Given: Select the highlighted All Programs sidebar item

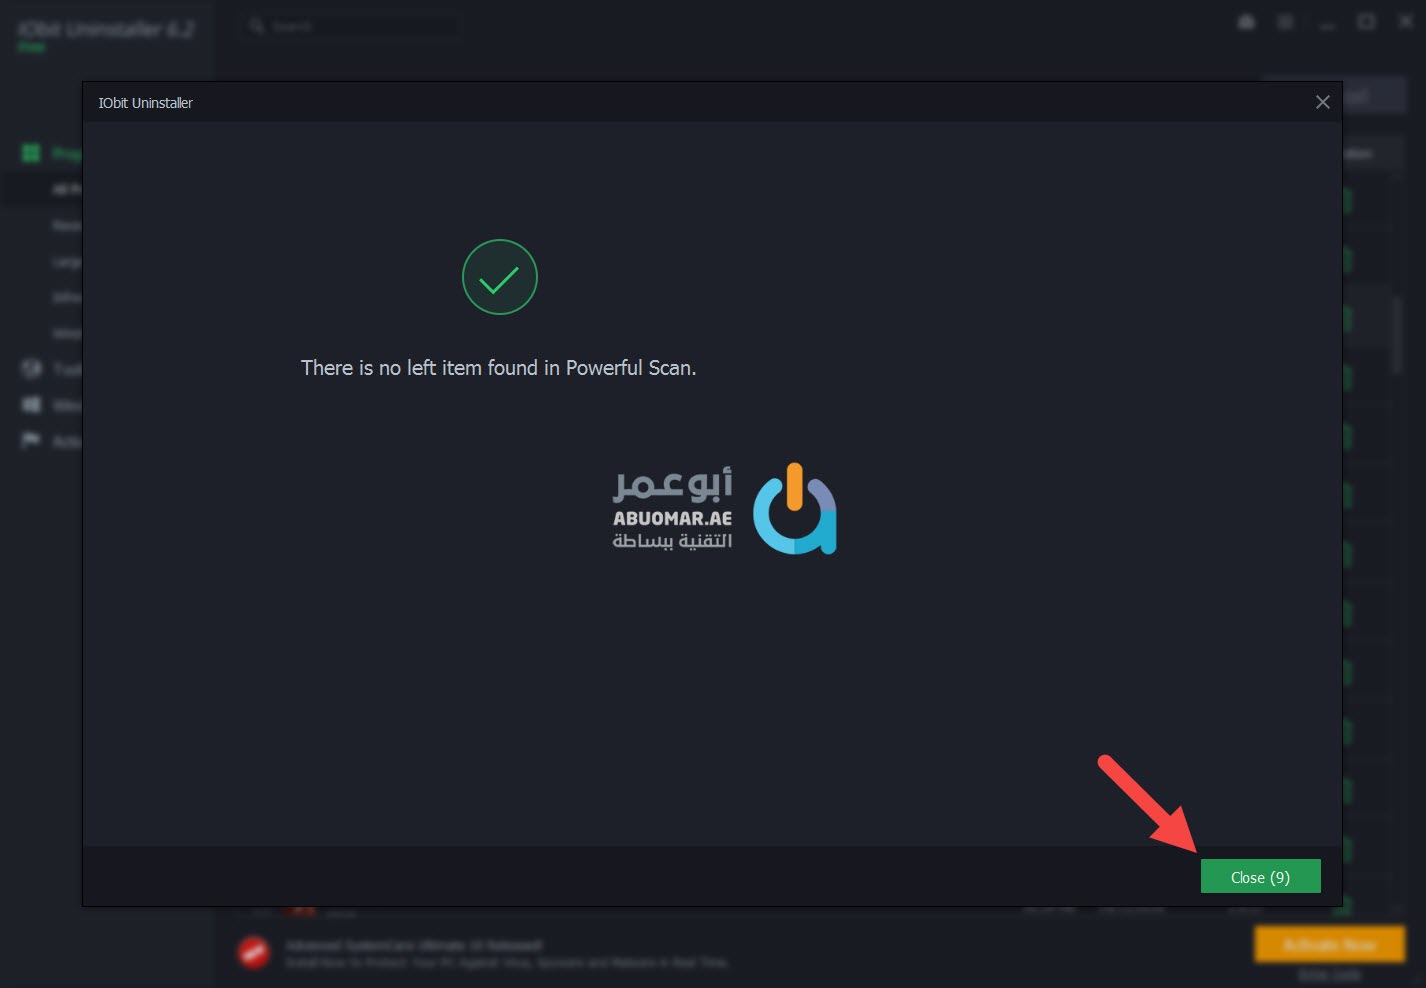Looking at the screenshot, I should pyautogui.click(x=42, y=189).
